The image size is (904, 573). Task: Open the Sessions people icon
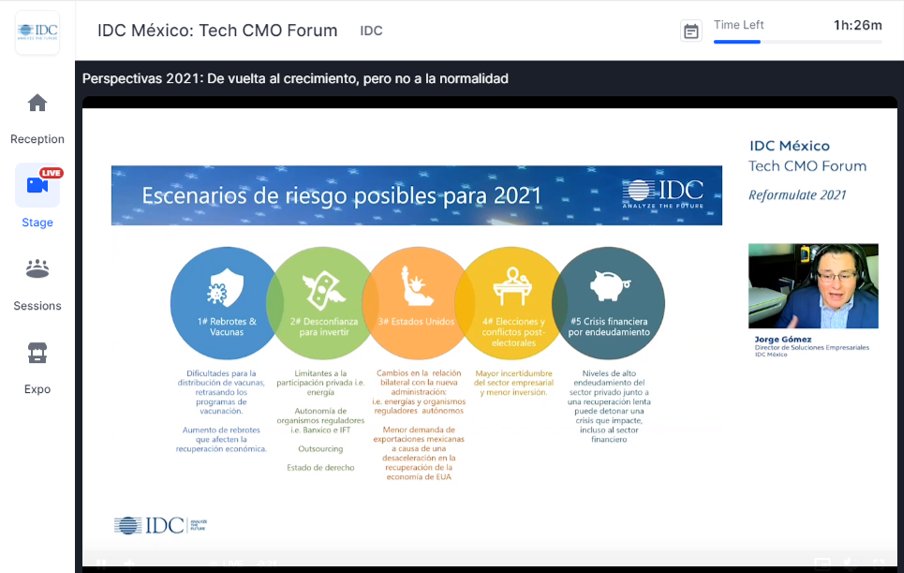point(37,269)
